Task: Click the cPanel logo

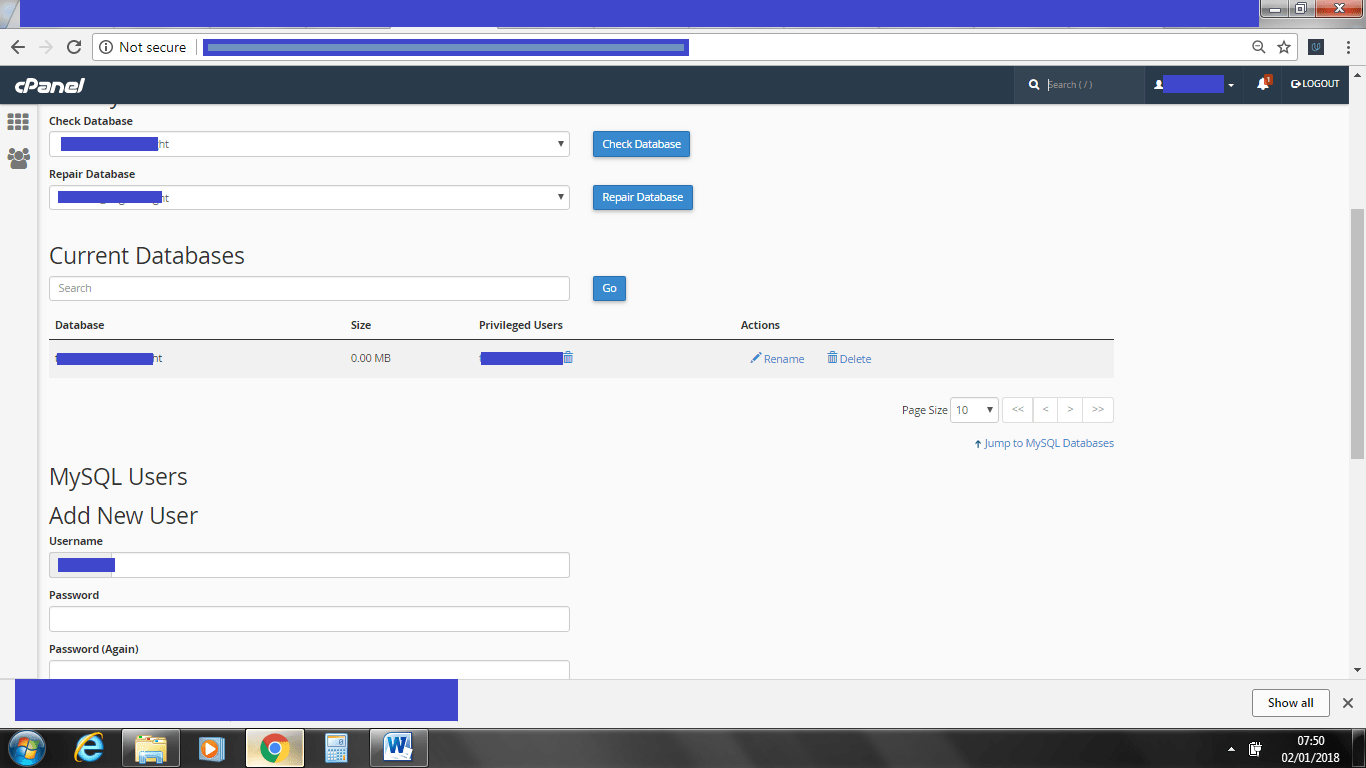Action: (49, 85)
